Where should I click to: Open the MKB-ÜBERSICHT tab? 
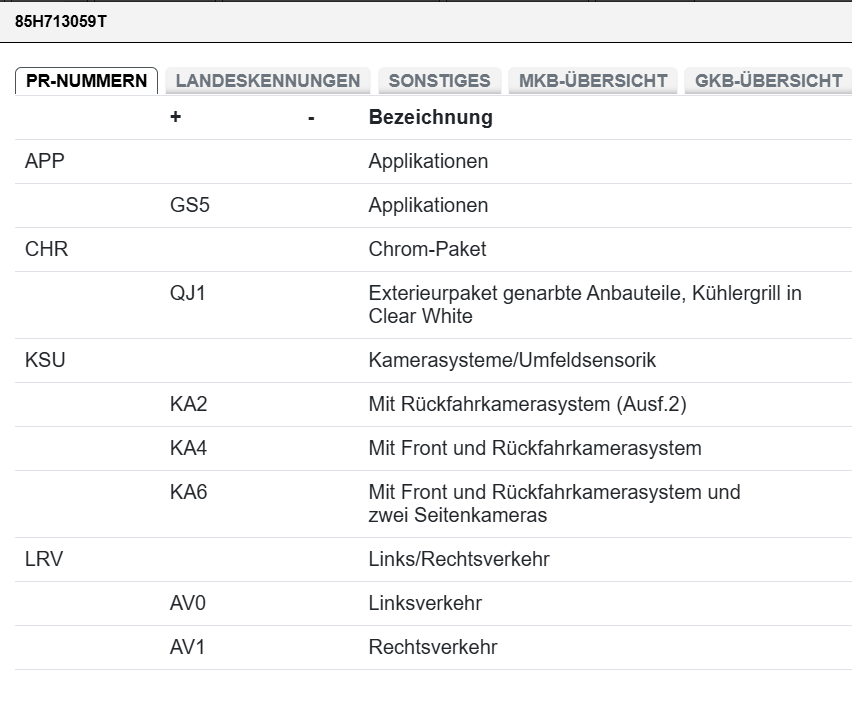[593, 81]
